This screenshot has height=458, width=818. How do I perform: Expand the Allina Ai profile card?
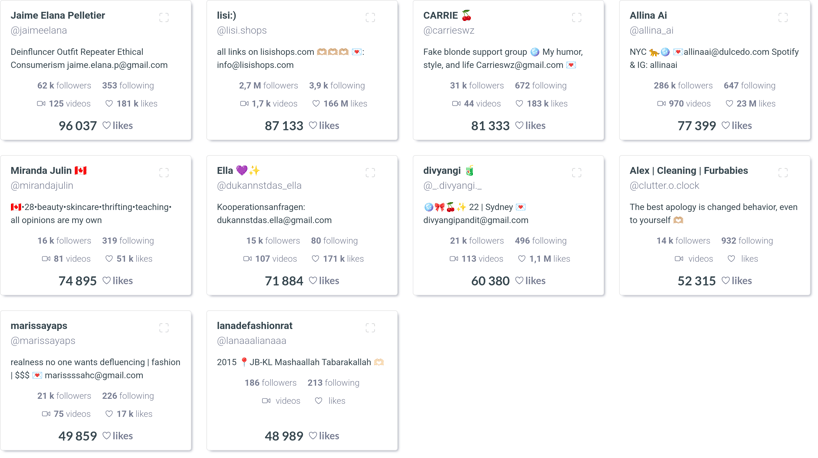pos(783,18)
